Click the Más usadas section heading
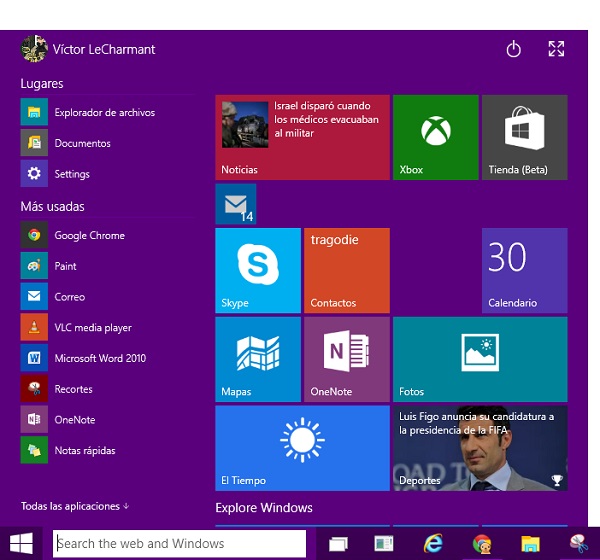The image size is (600, 560). click(52, 207)
